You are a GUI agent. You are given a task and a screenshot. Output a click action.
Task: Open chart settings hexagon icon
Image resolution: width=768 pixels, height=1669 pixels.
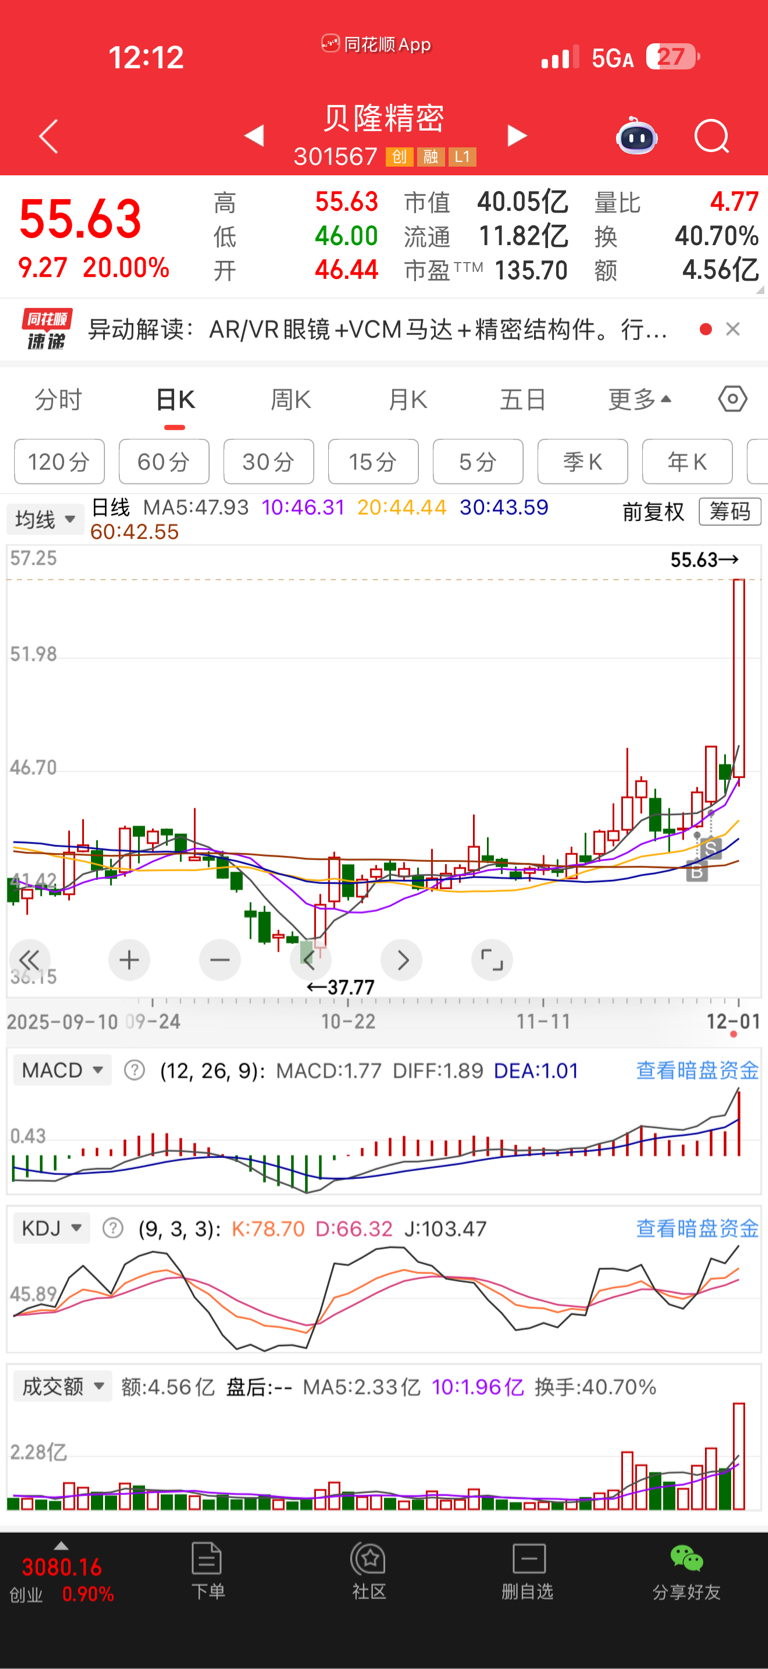click(x=733, y=399)
